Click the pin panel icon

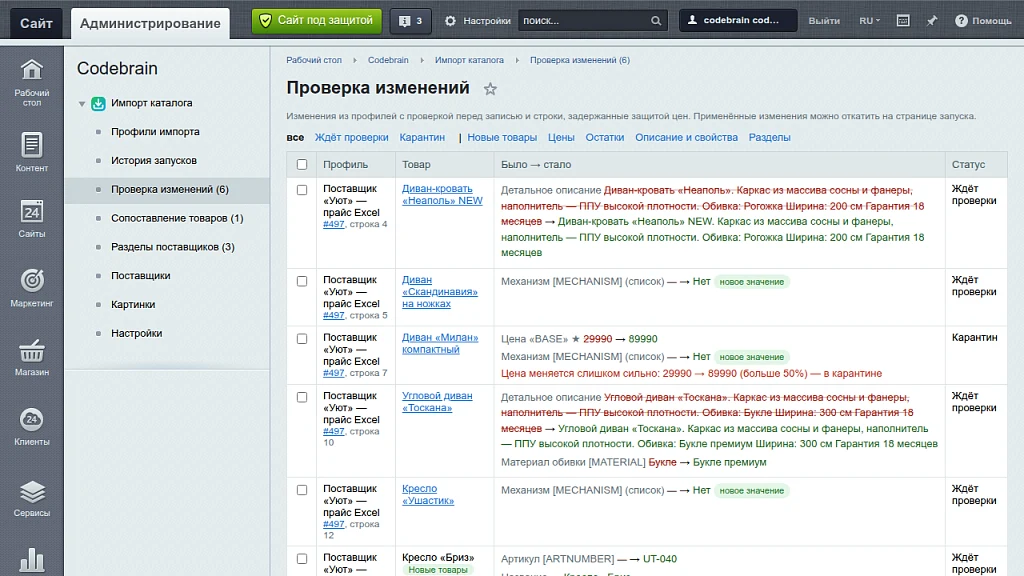click(x=932, y=21)
